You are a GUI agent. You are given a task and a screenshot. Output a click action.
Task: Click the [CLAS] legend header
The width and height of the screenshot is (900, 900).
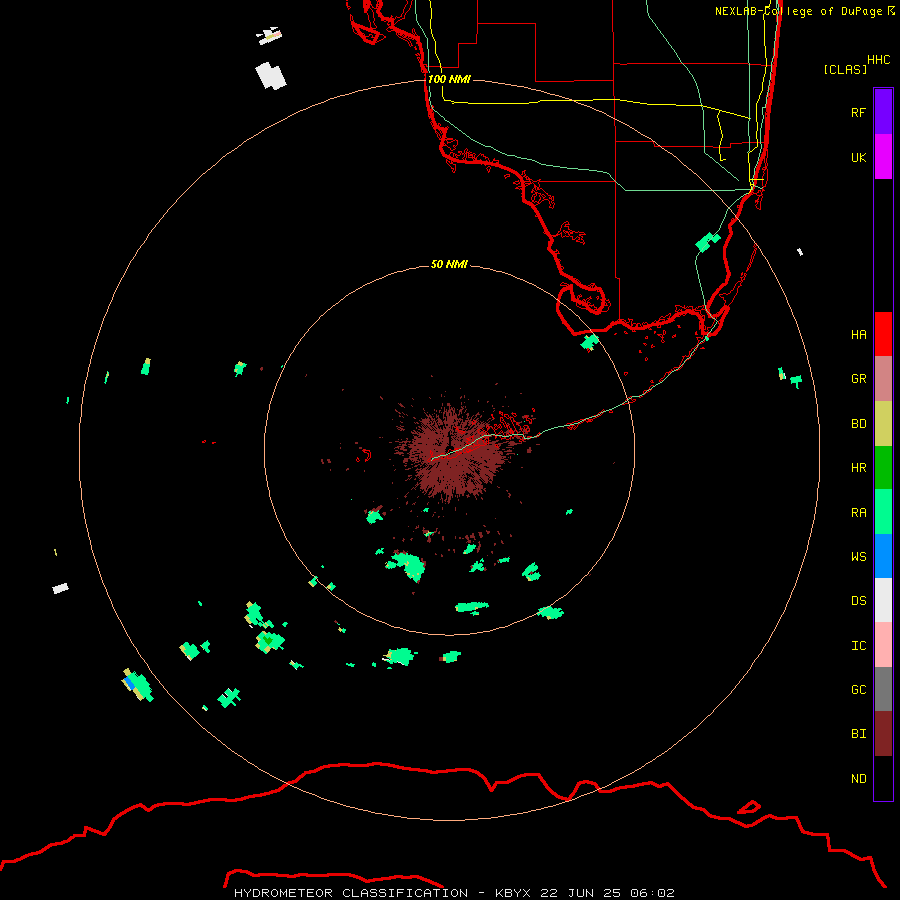coord(845,69)
